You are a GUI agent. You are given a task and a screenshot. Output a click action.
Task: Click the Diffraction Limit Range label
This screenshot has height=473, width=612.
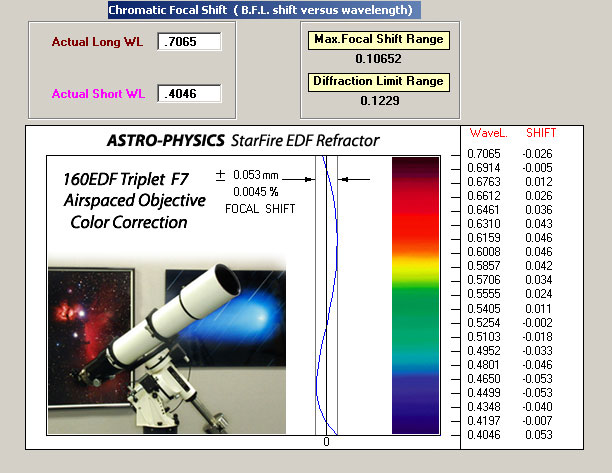coord(379,82)
